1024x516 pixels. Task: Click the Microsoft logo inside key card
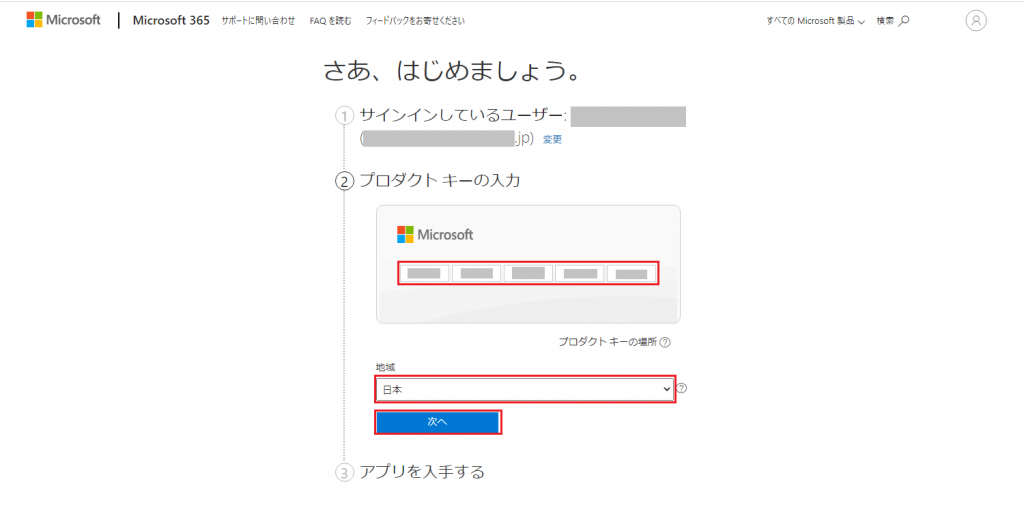[435, 234]
